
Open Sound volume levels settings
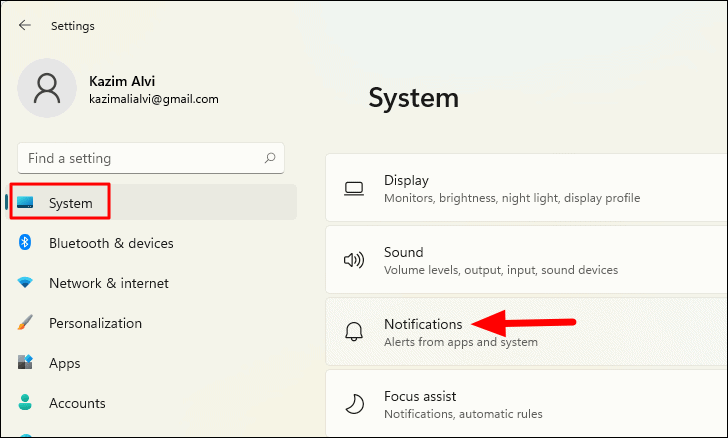point(526,260)
